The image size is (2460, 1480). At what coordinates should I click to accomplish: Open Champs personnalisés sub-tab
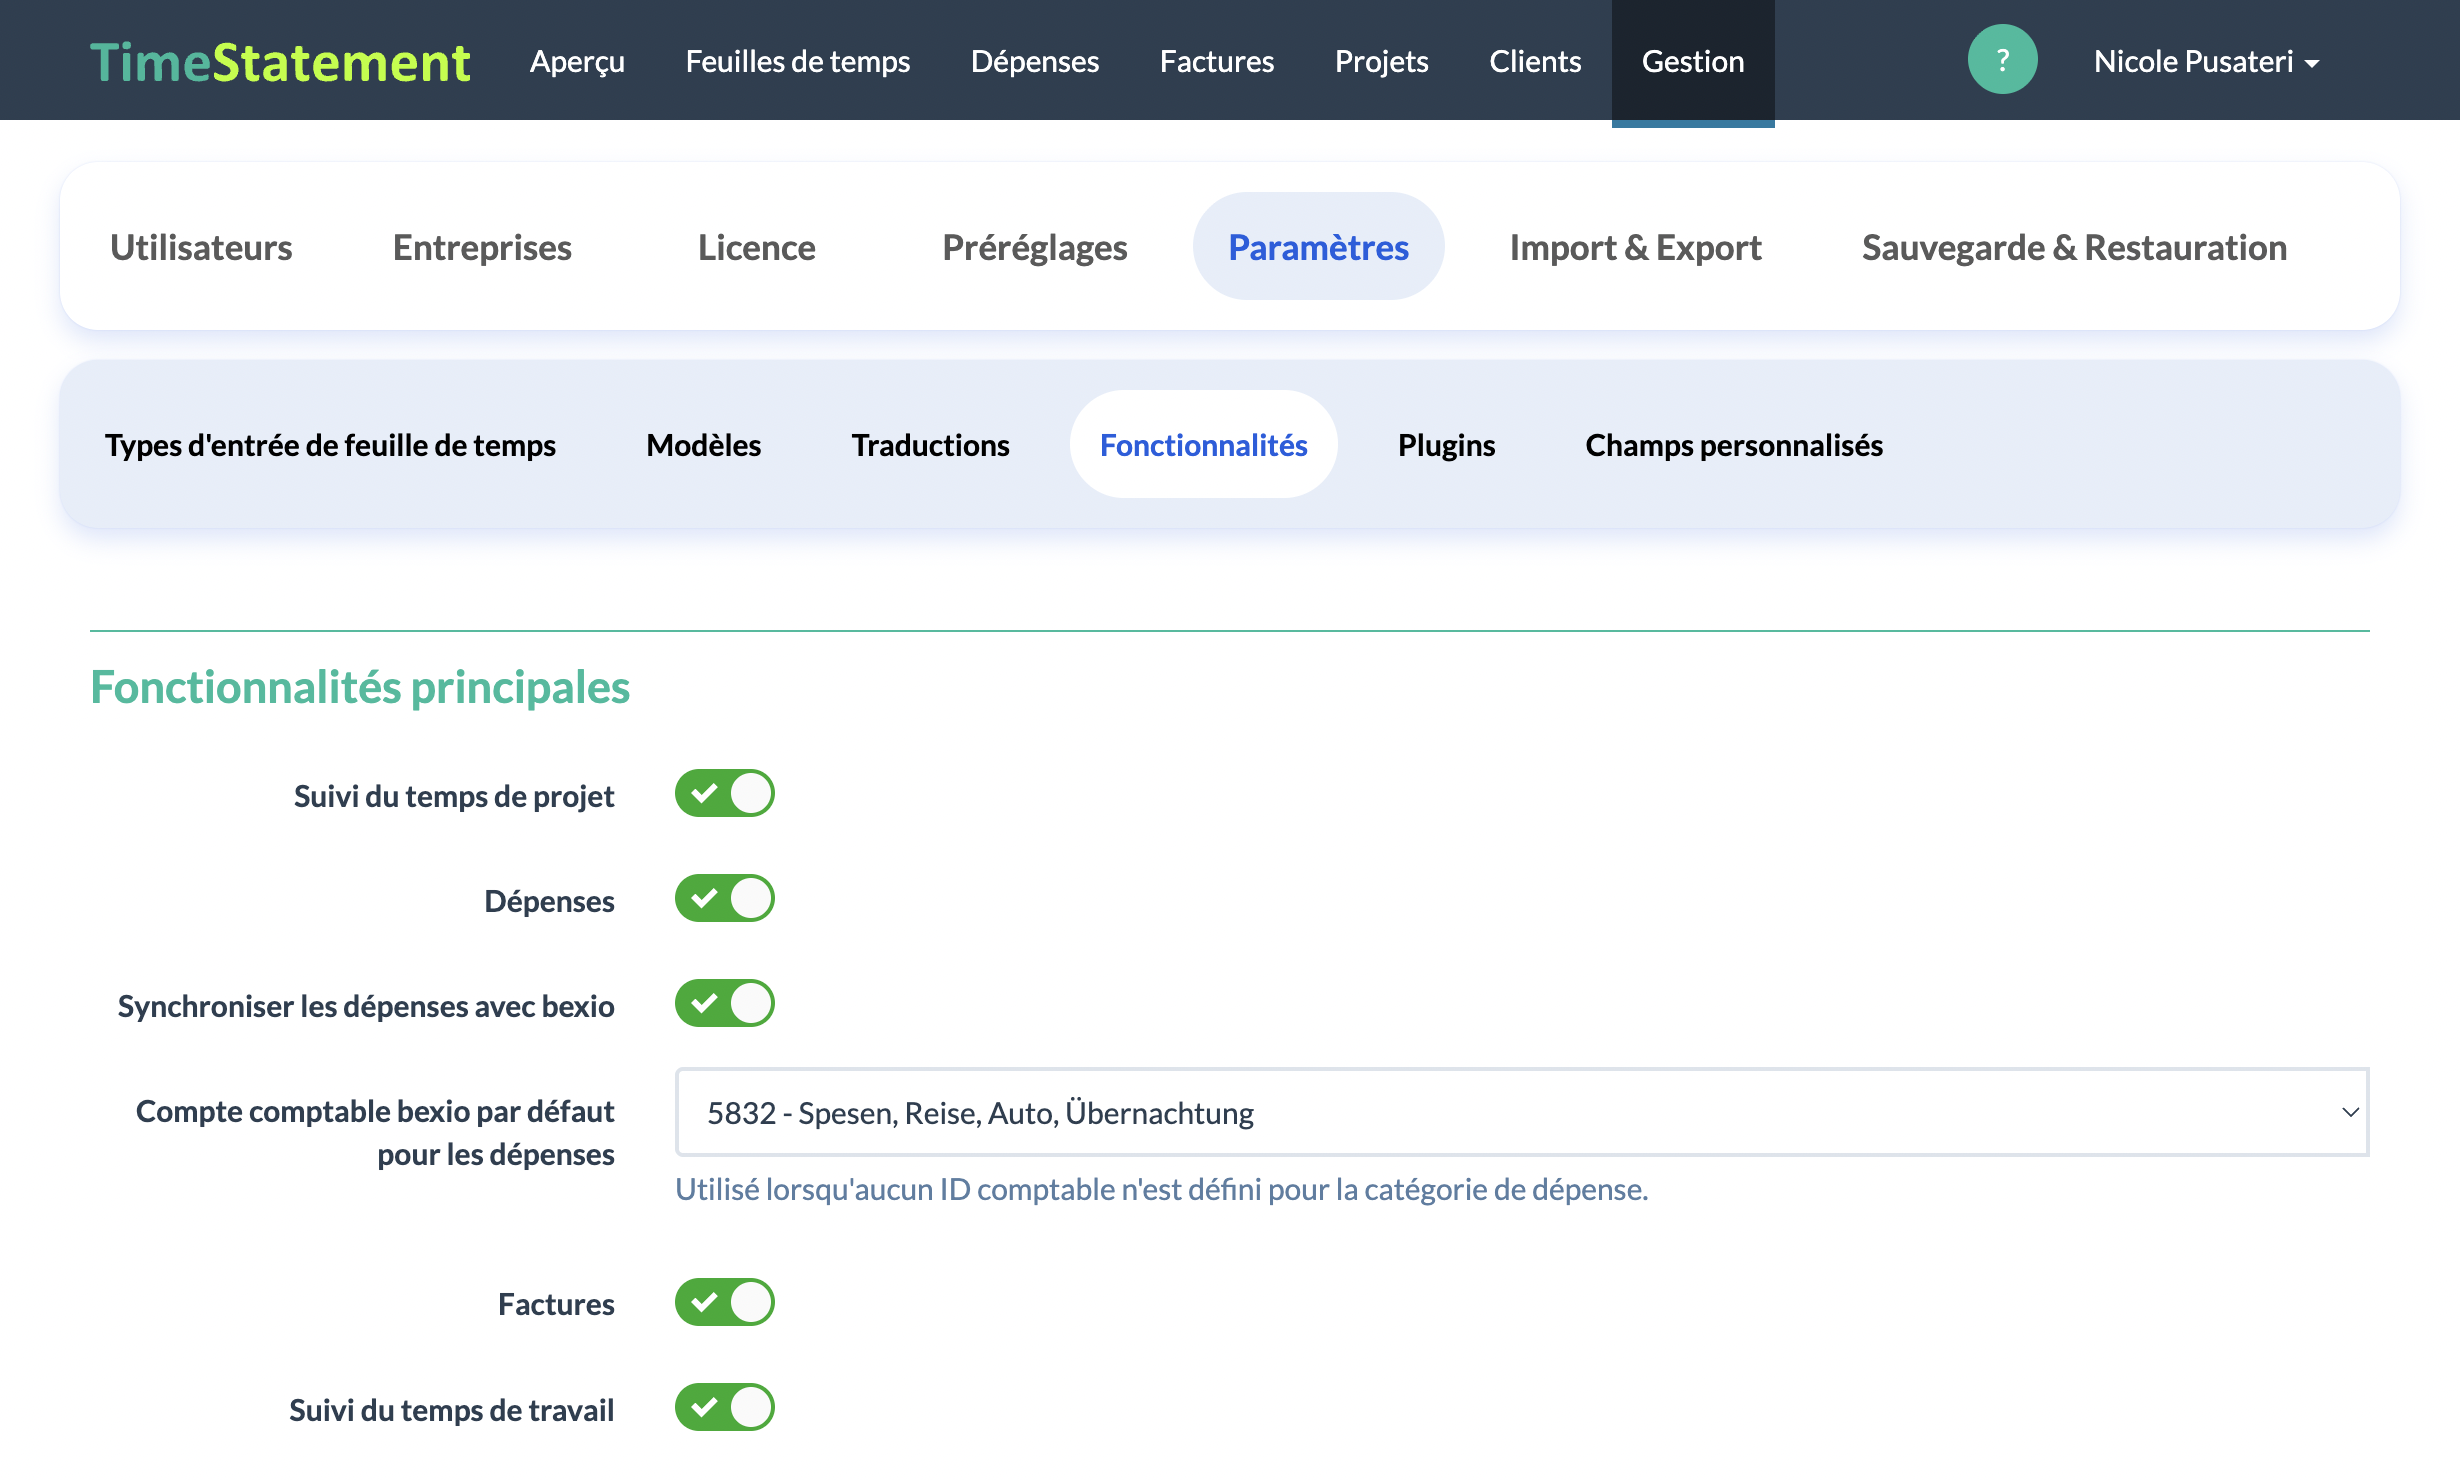pos(1734,445)
